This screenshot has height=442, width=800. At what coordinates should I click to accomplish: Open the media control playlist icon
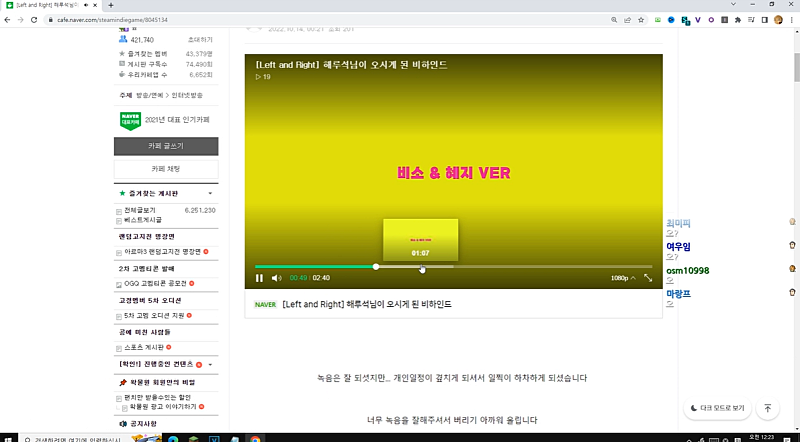[751, 20]
